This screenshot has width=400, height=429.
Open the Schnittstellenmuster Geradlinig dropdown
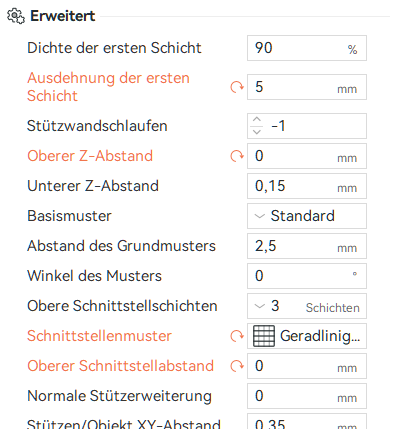pos(307,336)
